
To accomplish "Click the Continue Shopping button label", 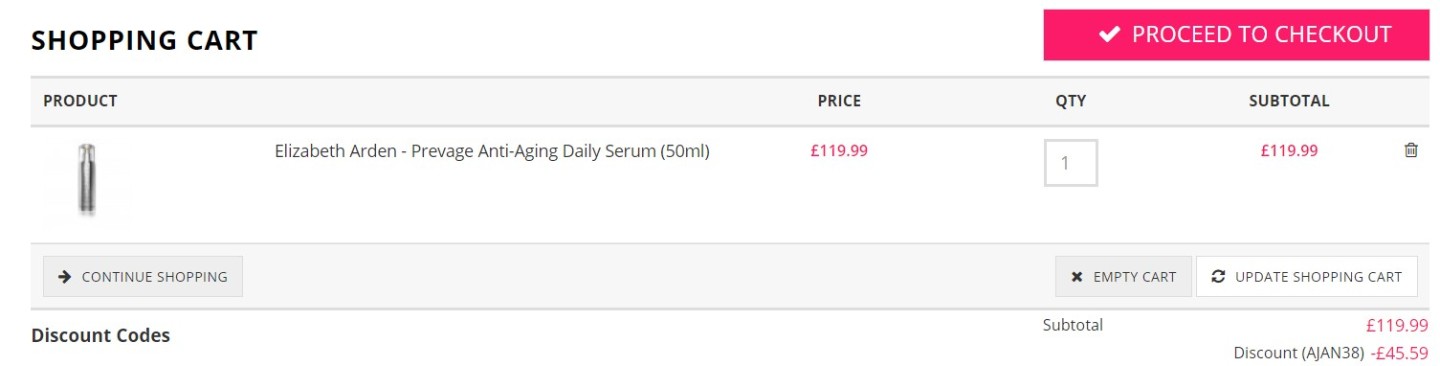I will pyautogui.click(x=155, y=277).
